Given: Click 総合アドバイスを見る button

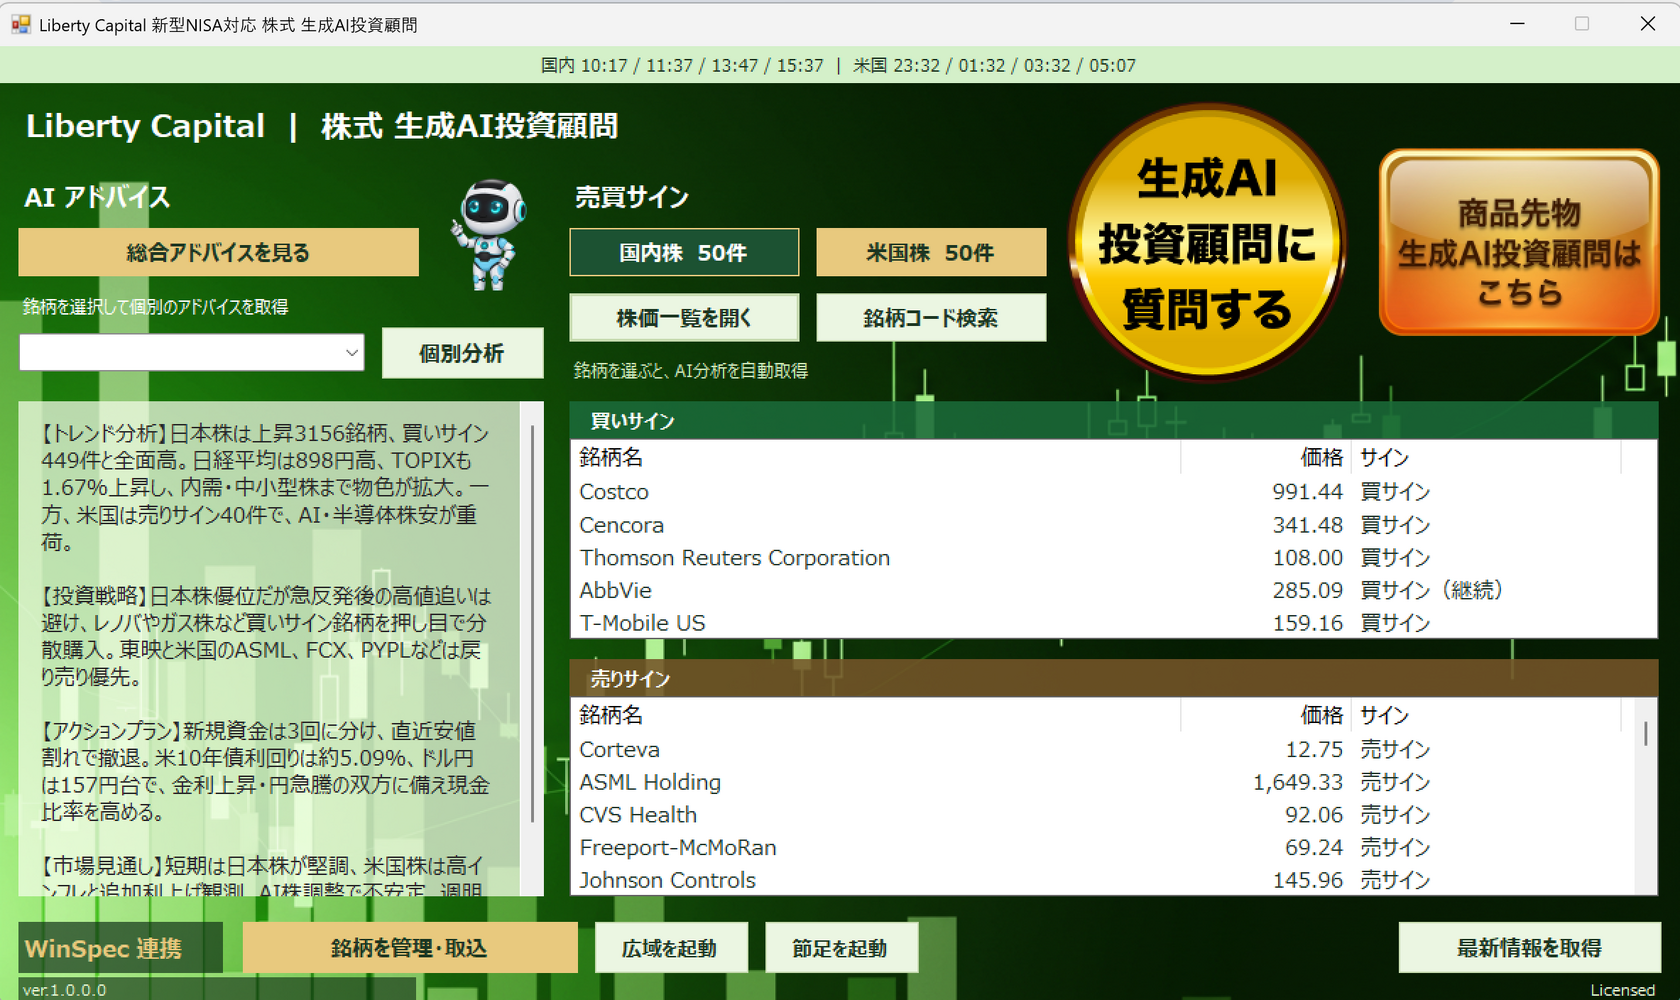Looking at the screenshot, I should (x=218, y=252).
